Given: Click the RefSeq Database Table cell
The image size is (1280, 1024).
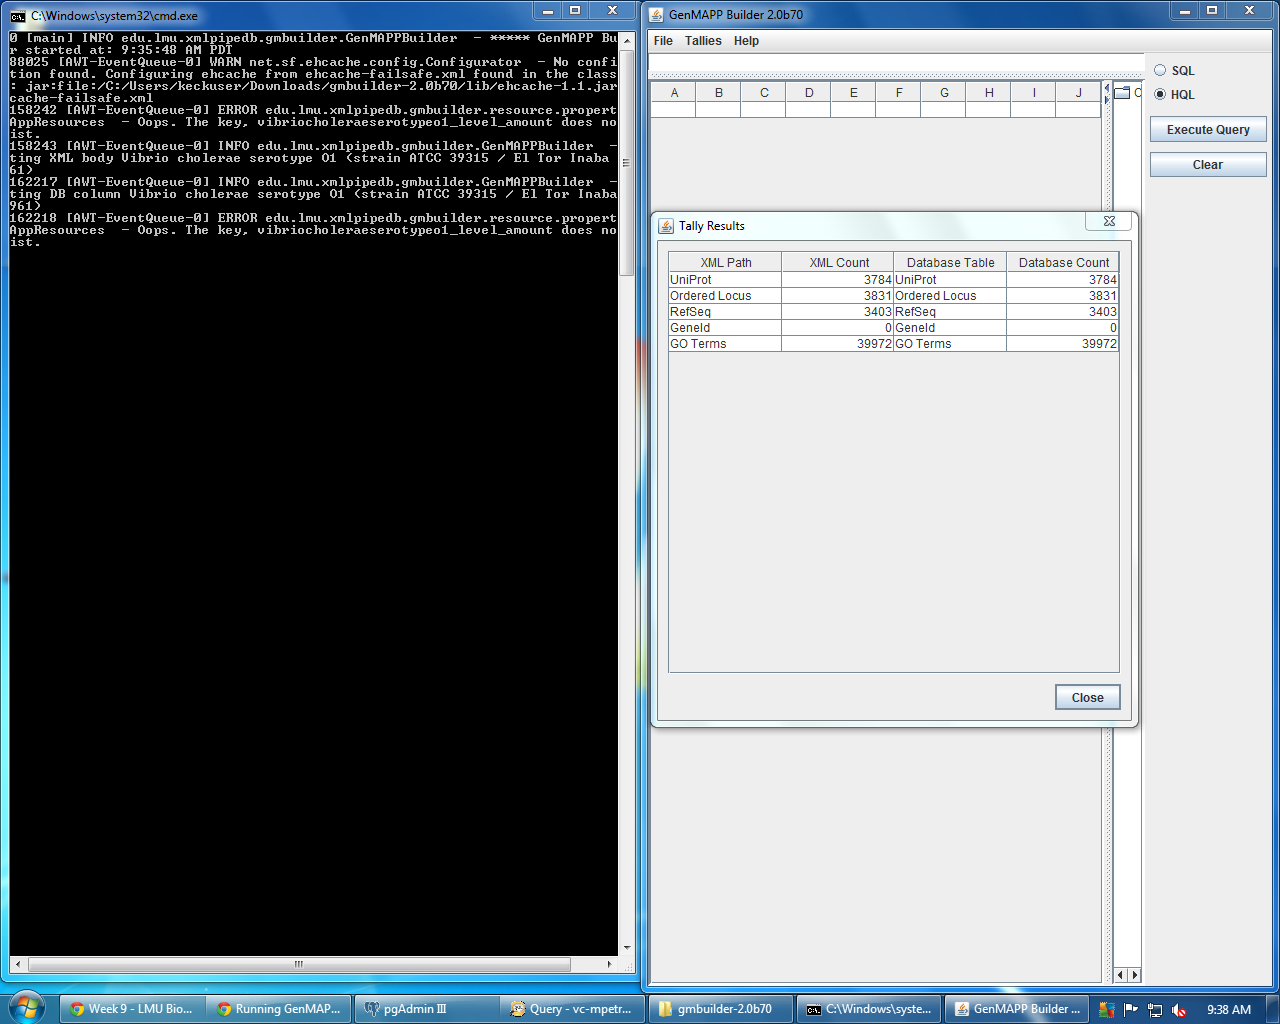Looking at the screenshot, I should coord(950,312).
